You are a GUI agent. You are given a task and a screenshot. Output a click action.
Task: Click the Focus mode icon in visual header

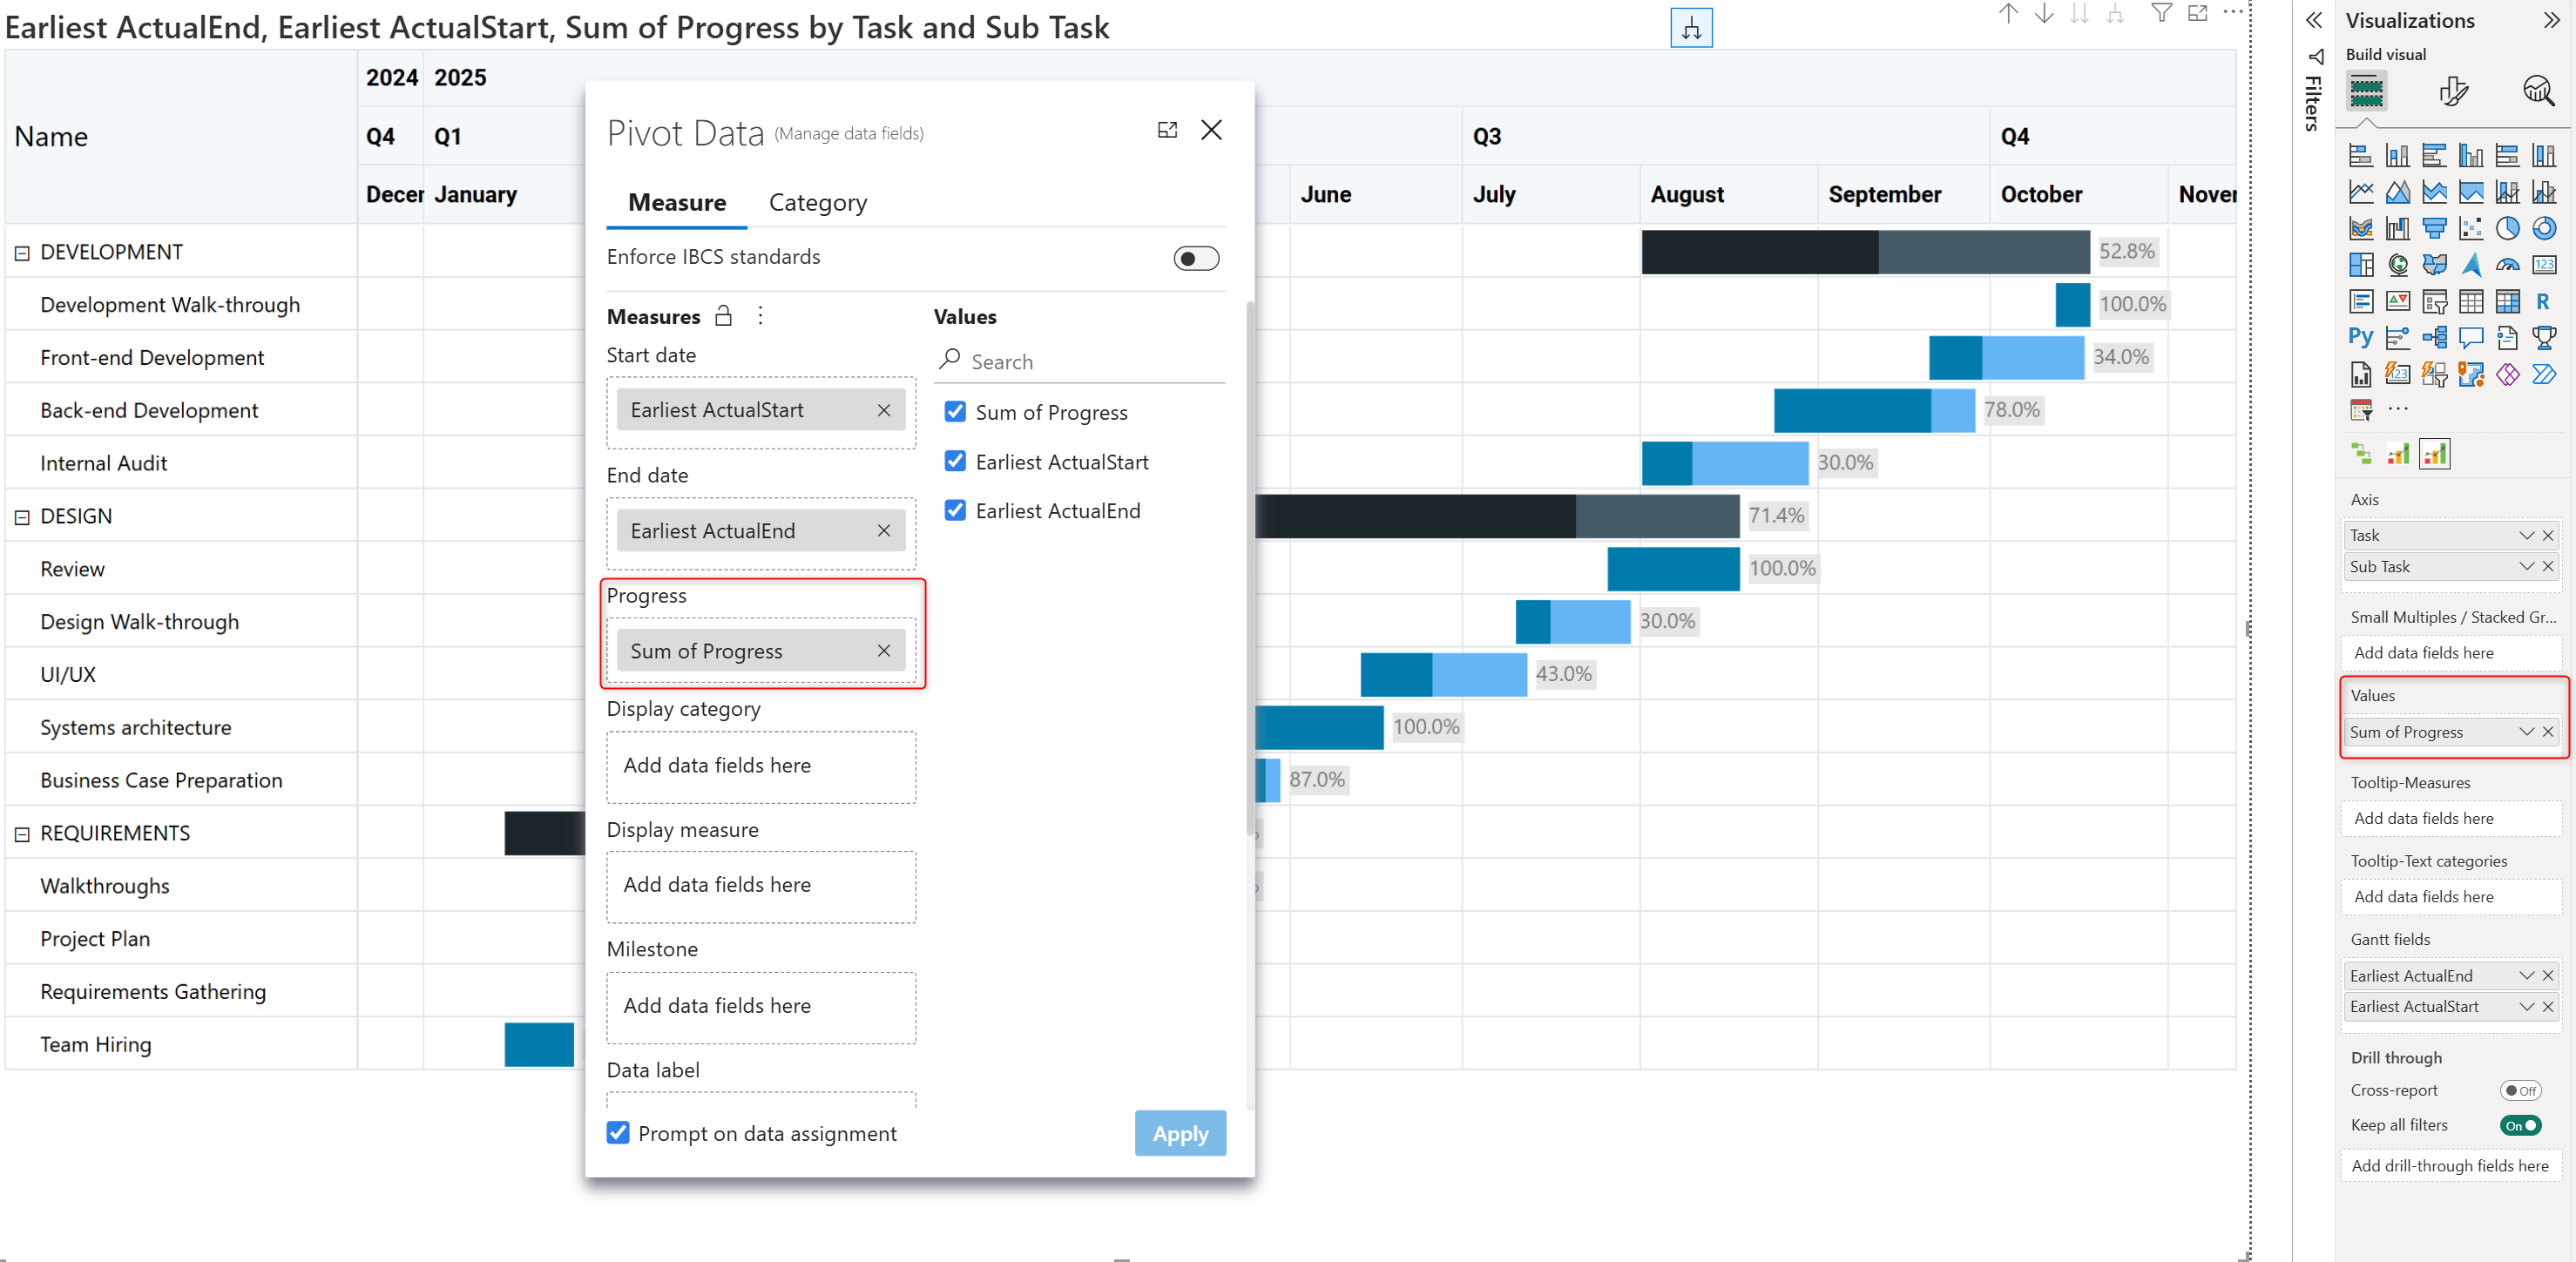click(2197, 14)
